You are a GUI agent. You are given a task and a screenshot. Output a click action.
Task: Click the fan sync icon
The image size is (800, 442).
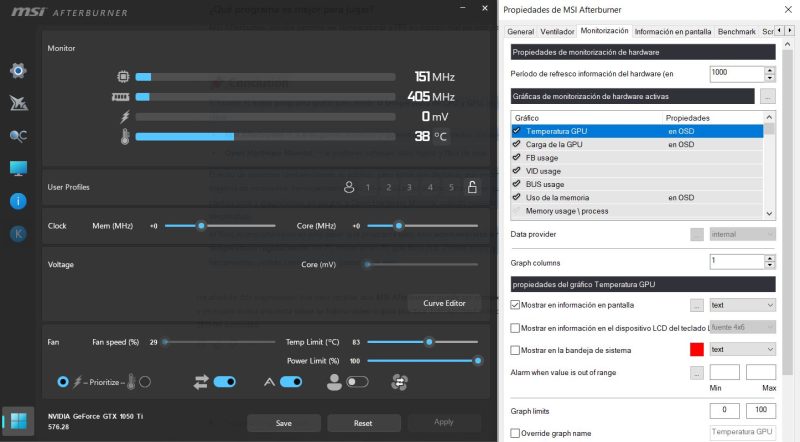(x=401, y=381)
